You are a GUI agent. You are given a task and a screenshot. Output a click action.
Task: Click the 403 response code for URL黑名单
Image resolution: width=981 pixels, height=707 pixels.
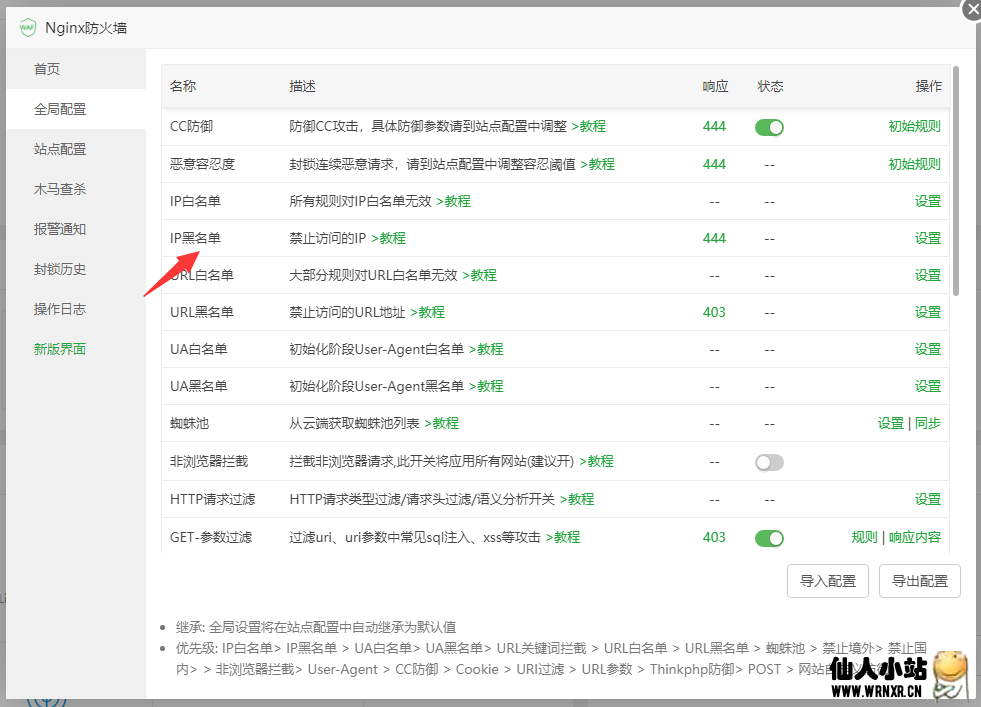click(714, 312)
